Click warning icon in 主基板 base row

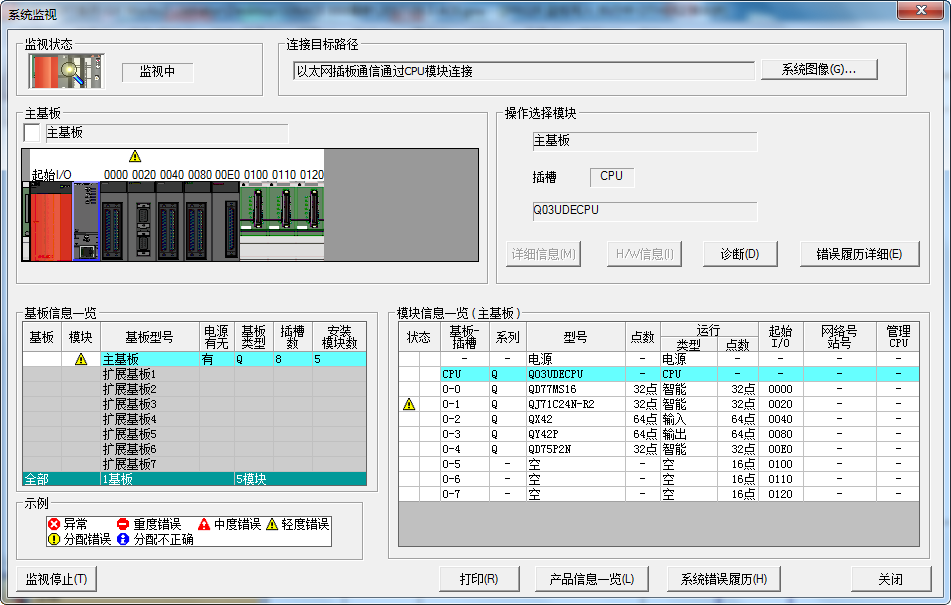[81, 359]
